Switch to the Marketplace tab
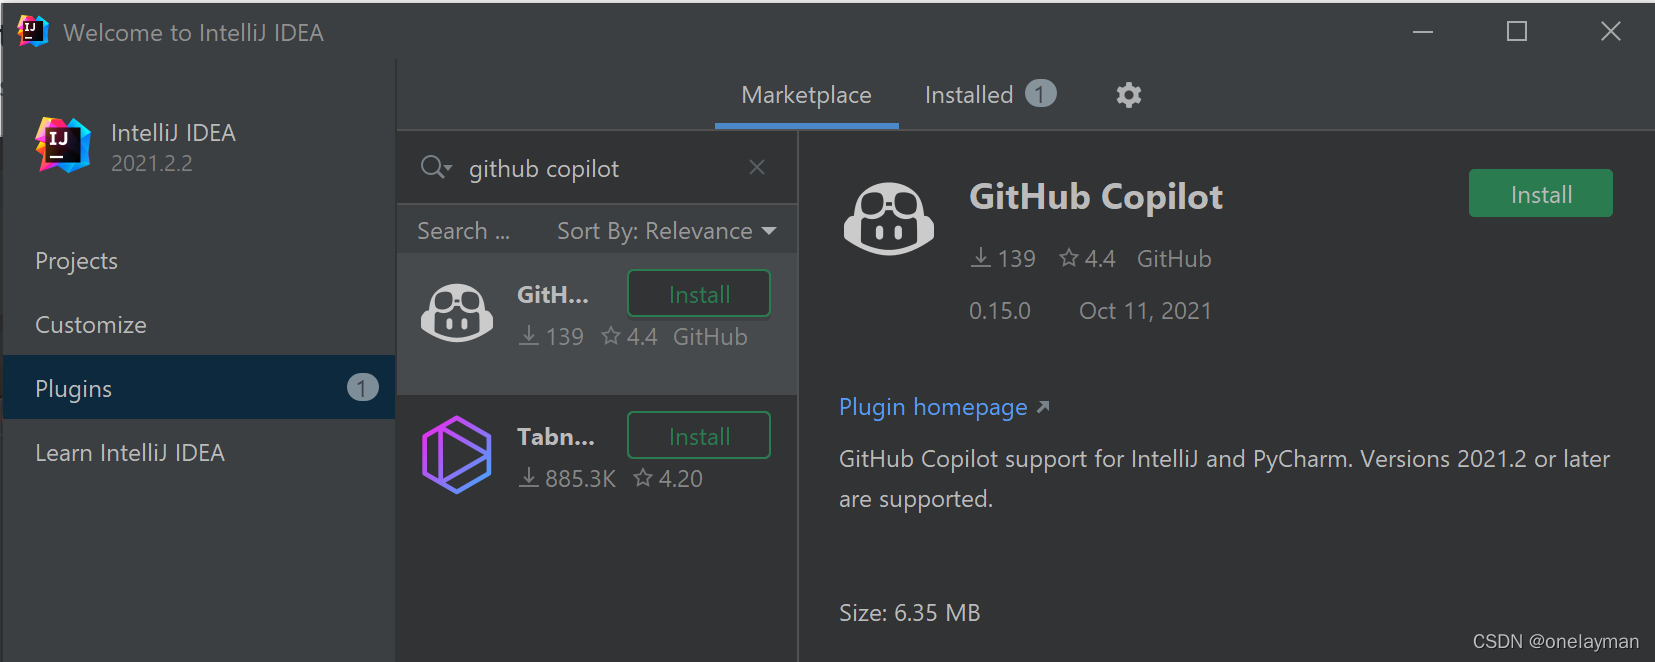Image resolution: width=1655 pixels, height=662 pixels. pos(806,95)
